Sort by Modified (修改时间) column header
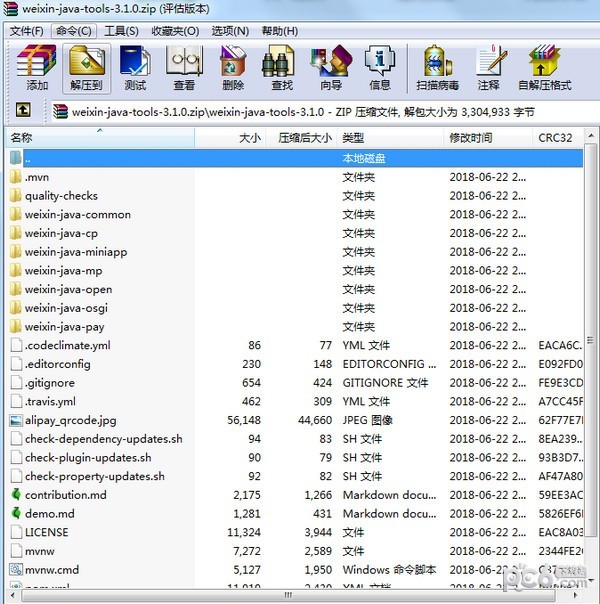The image size is (600, 604). pos(488,138)
